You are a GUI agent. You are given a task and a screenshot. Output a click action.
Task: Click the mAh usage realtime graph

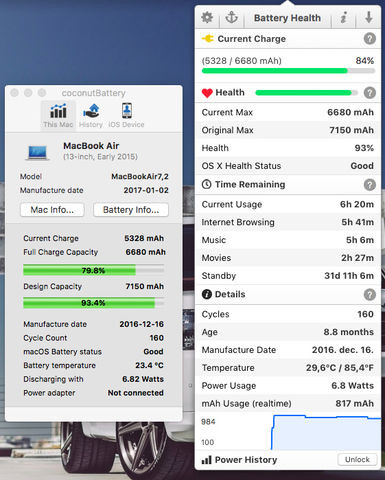(x=288, y=432)
